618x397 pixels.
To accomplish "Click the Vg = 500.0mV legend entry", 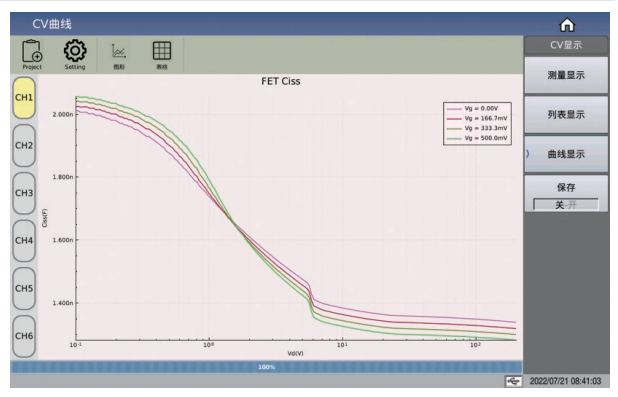I will [477, 138].
